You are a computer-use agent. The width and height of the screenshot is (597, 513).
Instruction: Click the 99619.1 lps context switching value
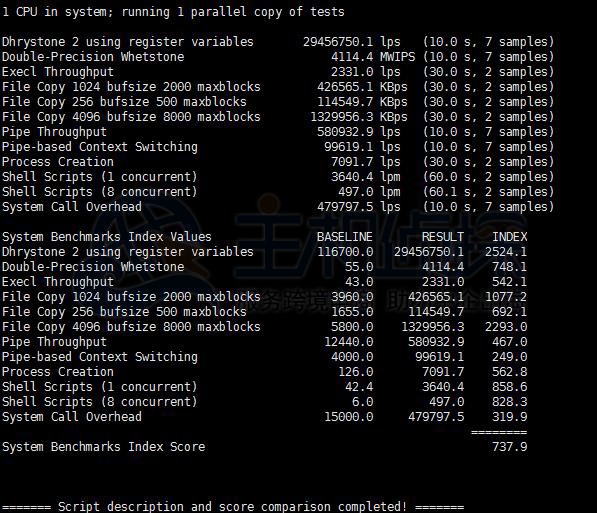click(x=362, y=147)
